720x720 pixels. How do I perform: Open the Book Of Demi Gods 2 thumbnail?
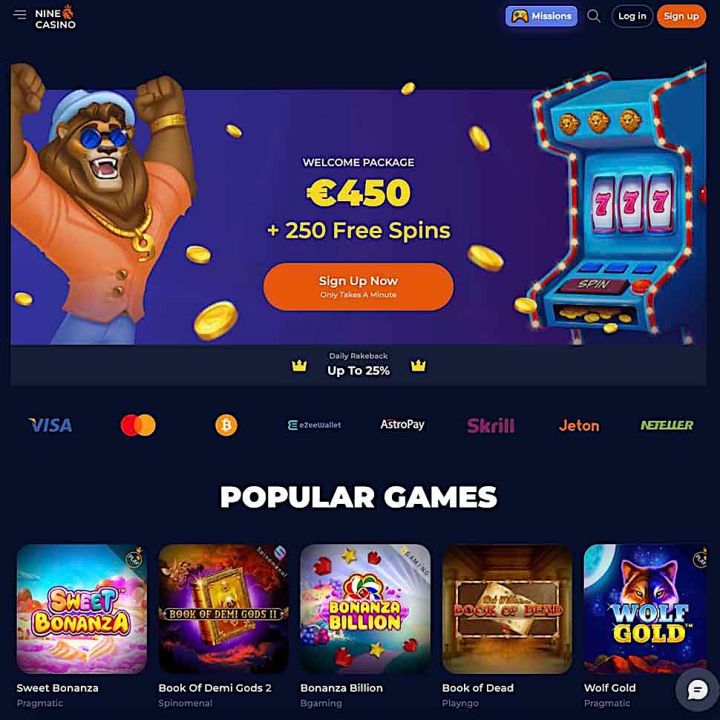(223, 608)
